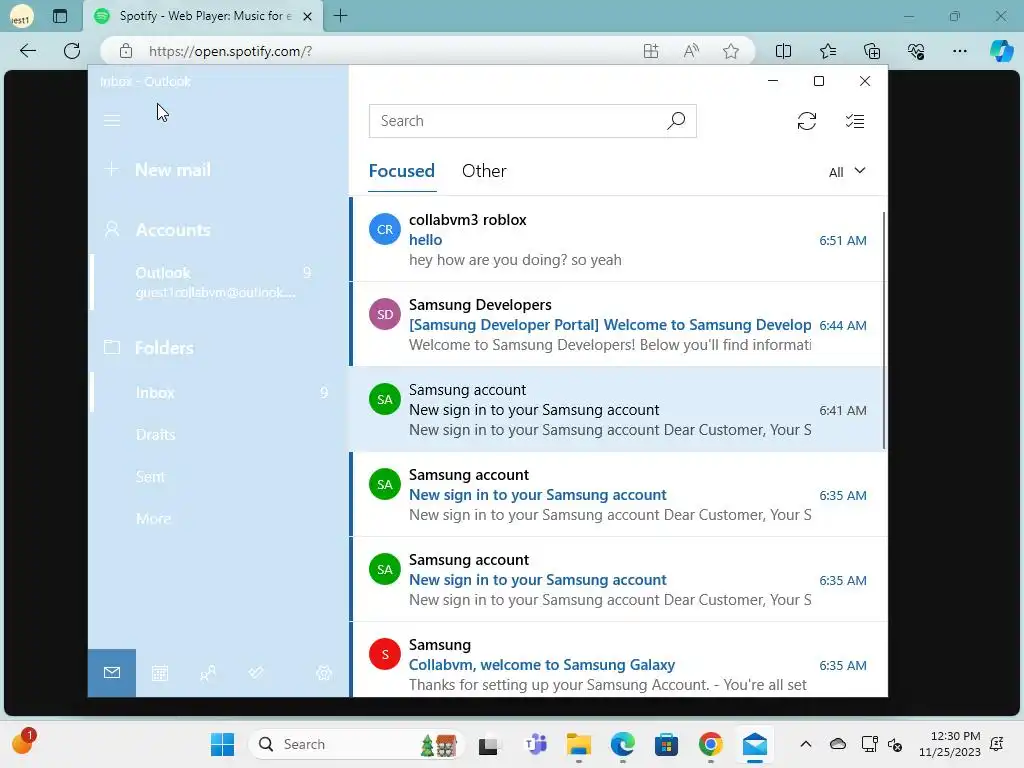Open Windows Start menu
1024x768 pixels.
(222, 744)
